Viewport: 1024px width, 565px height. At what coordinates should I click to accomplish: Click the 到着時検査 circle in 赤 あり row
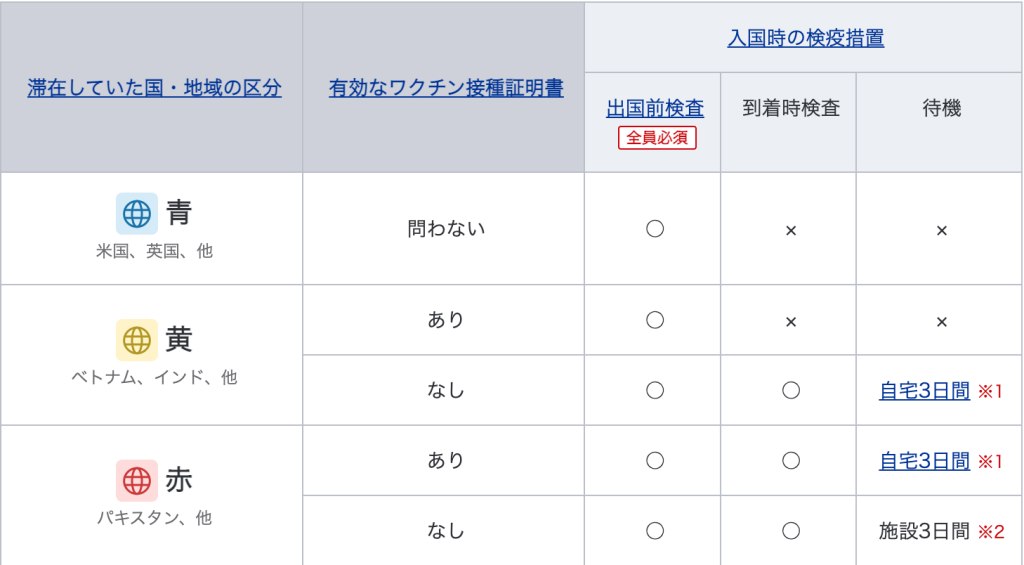[x=791, y=460]
